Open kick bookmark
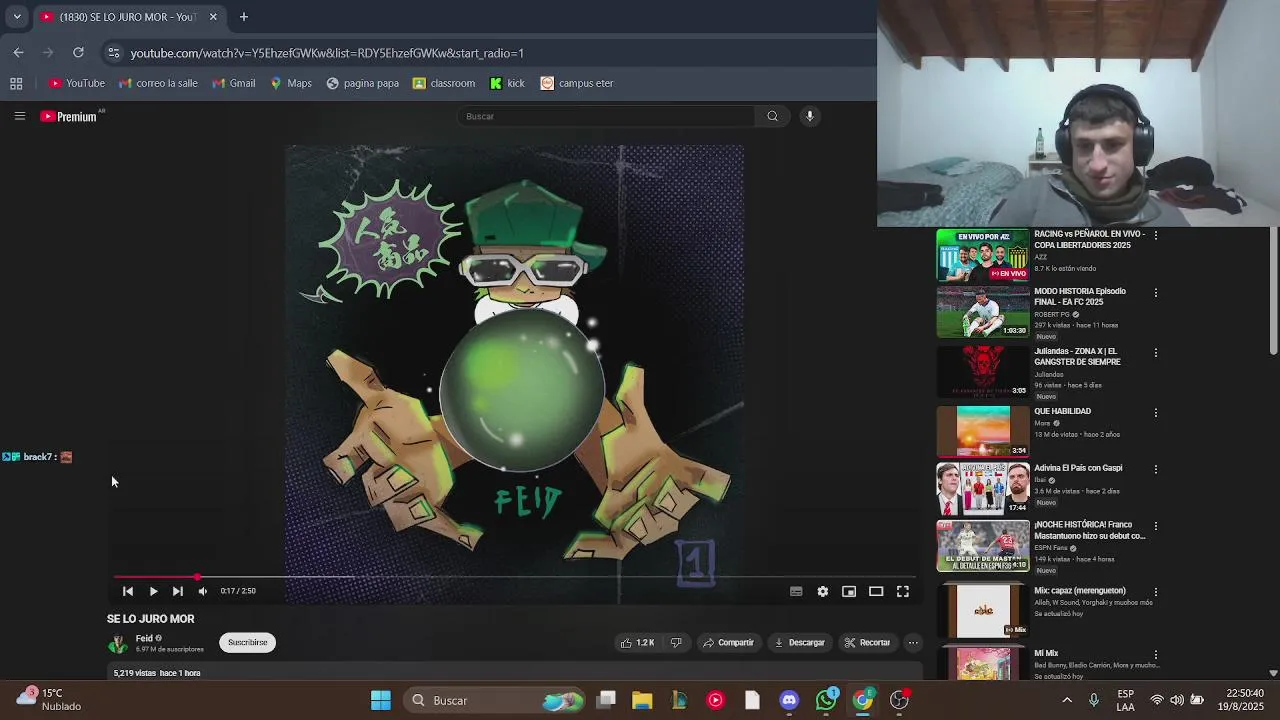Screen dimensions: 1280x720 (507, 83)
